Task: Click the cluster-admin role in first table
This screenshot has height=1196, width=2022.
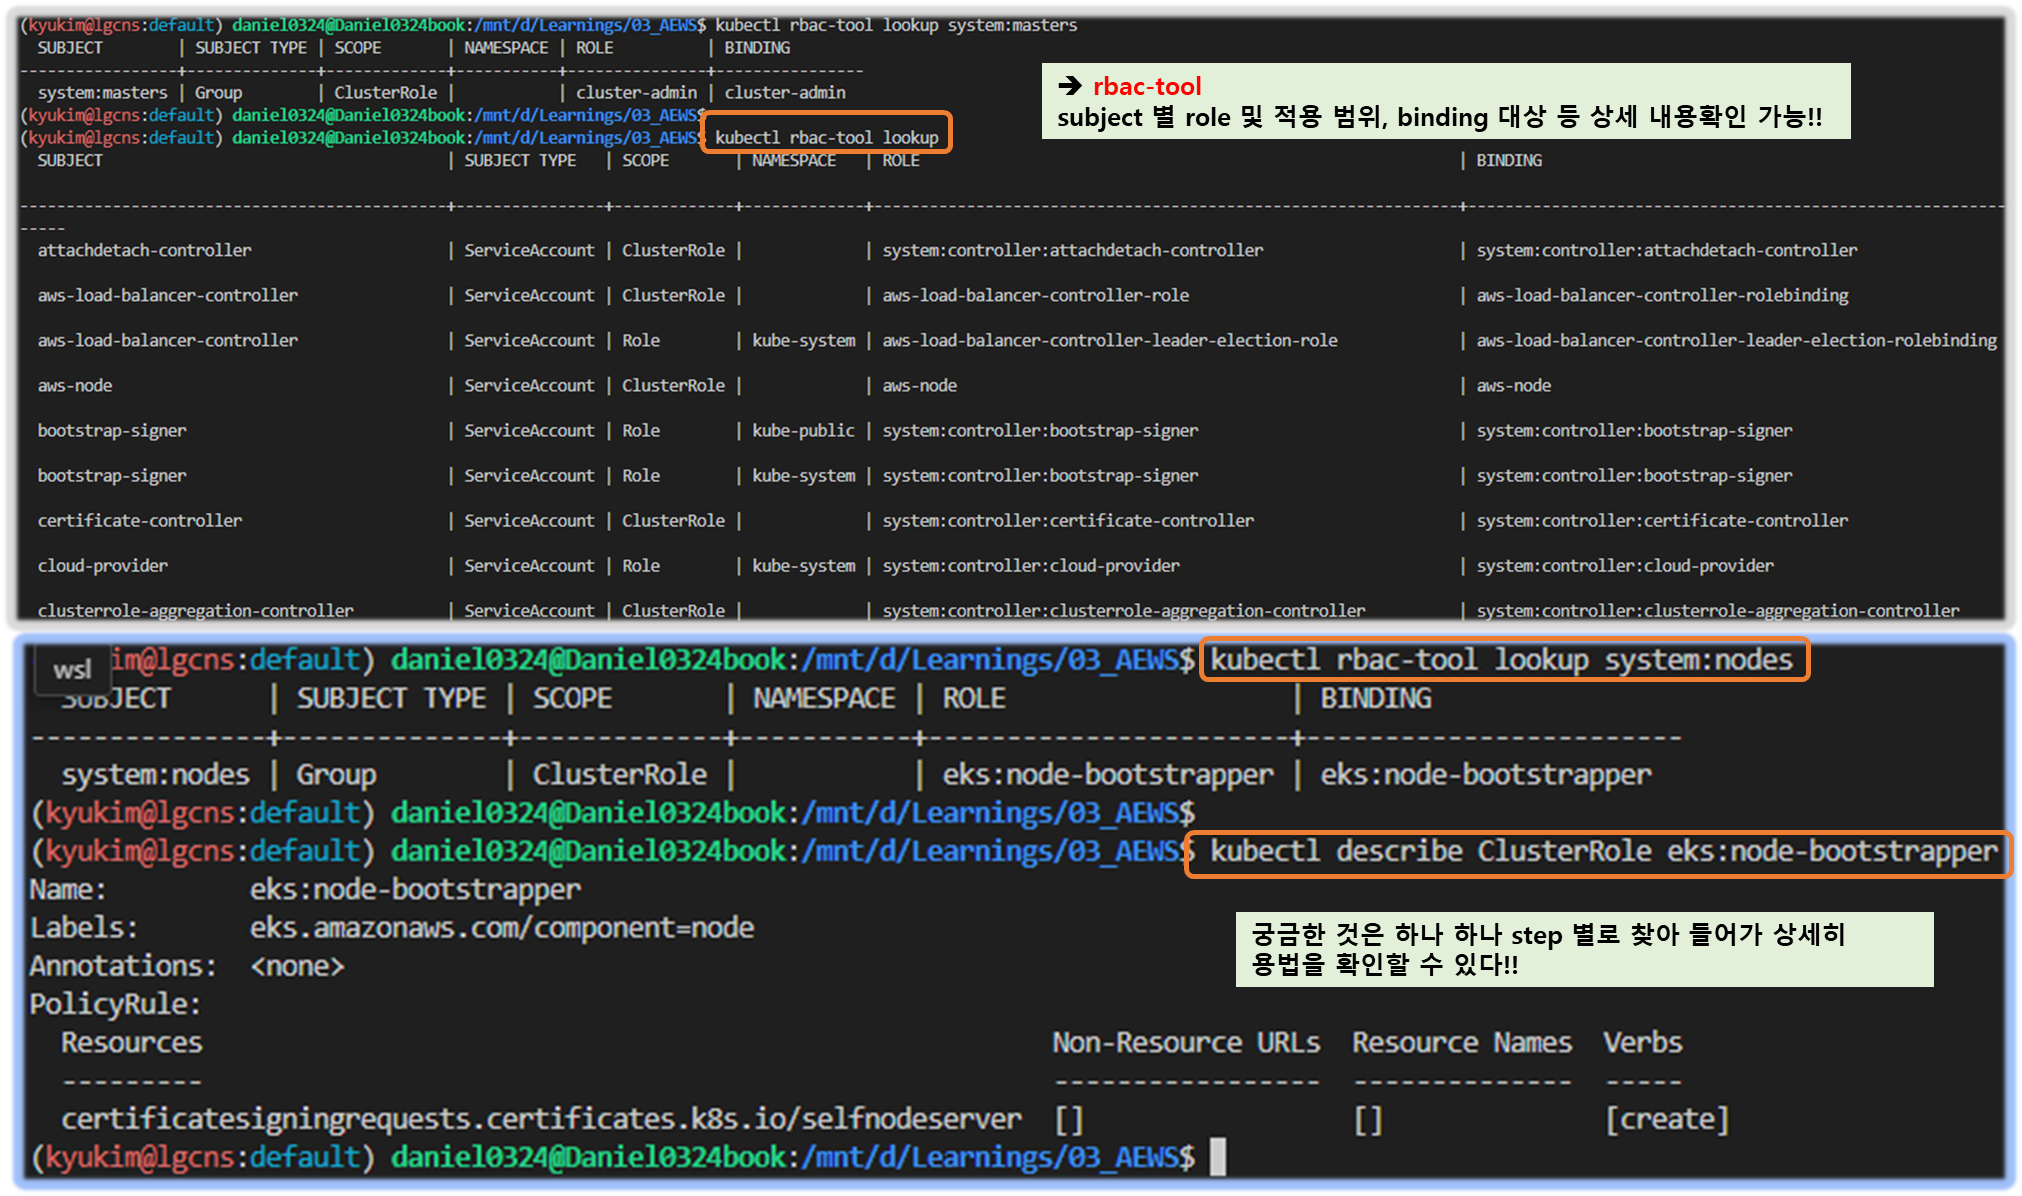Action: [x=636, y=92]
